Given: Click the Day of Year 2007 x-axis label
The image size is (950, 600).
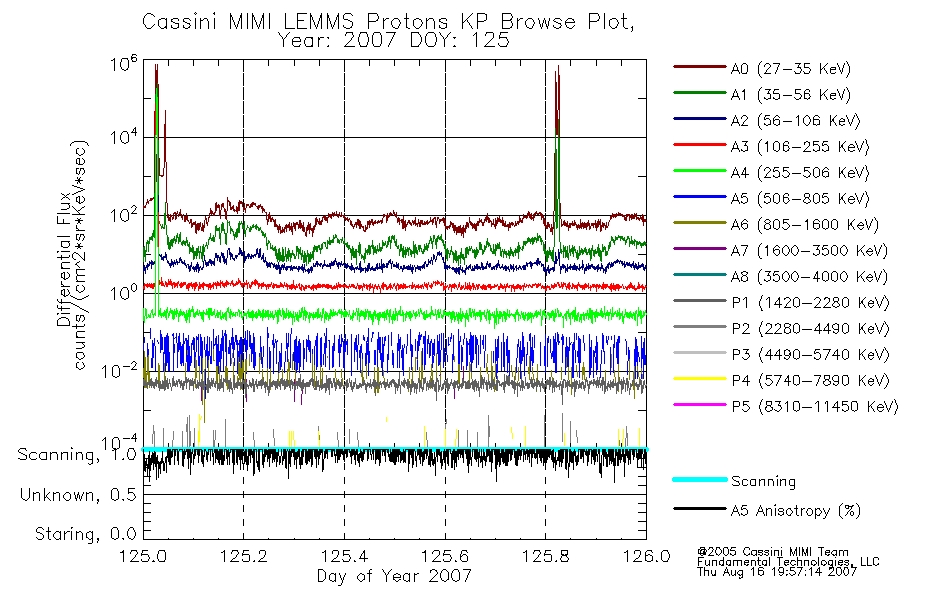Looking at the screenshot, I should 394,576.
